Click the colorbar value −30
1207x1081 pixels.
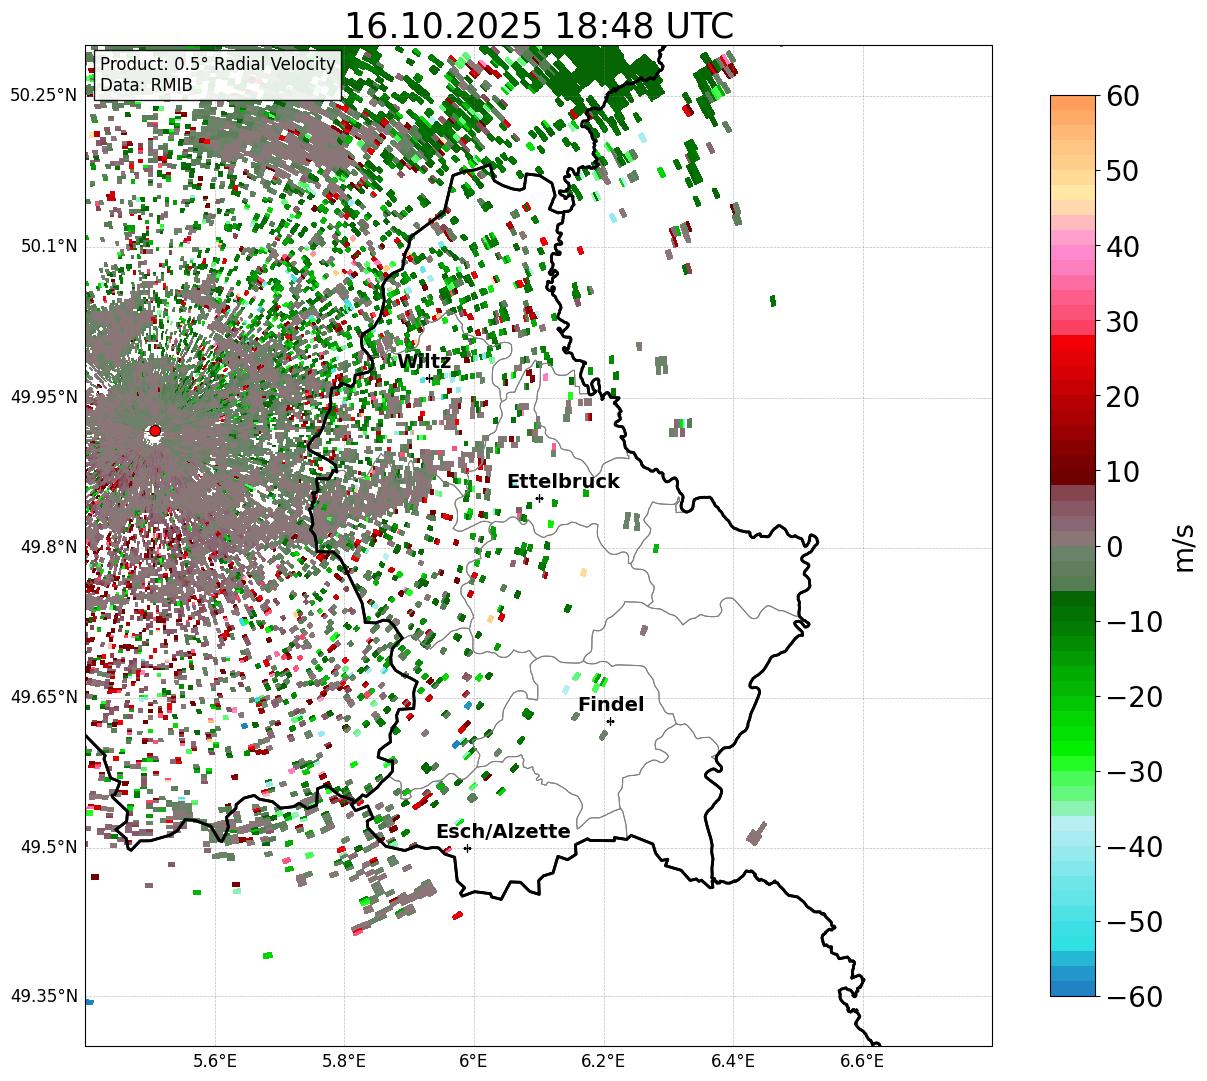pyautogui.click(x=1134, y=771)
